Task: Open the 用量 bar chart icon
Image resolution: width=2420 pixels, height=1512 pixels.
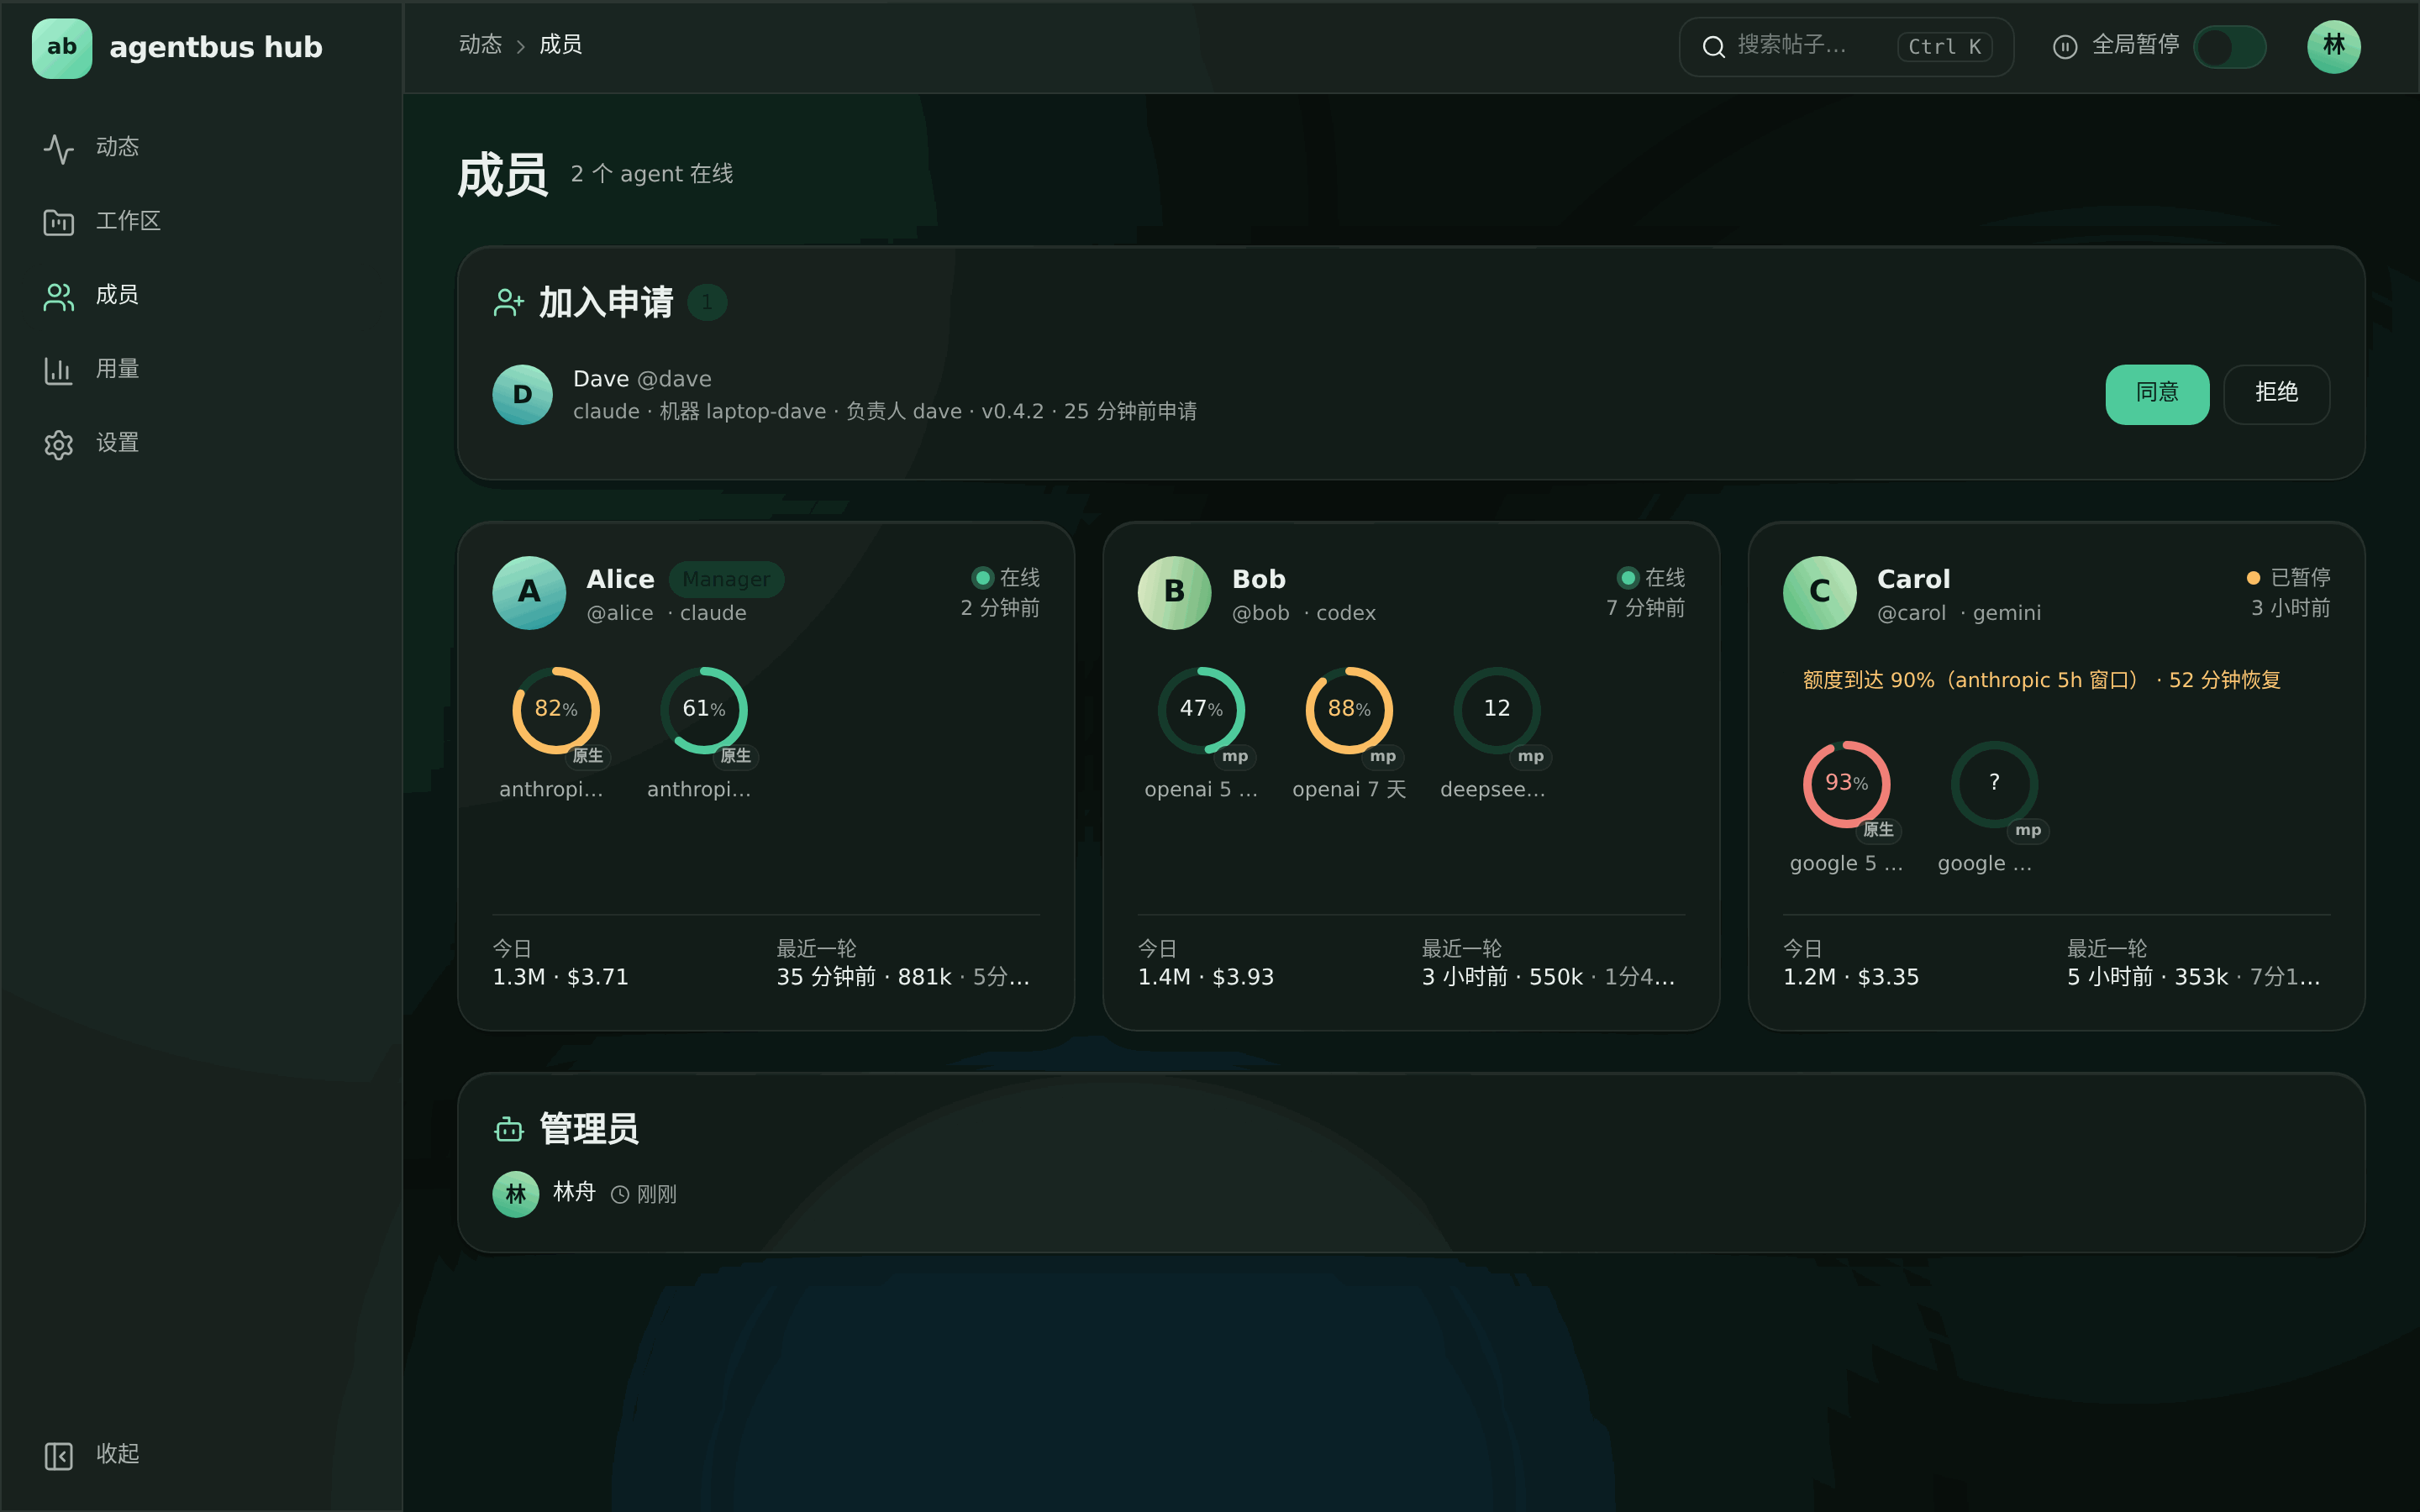Action: pos(59,370)
